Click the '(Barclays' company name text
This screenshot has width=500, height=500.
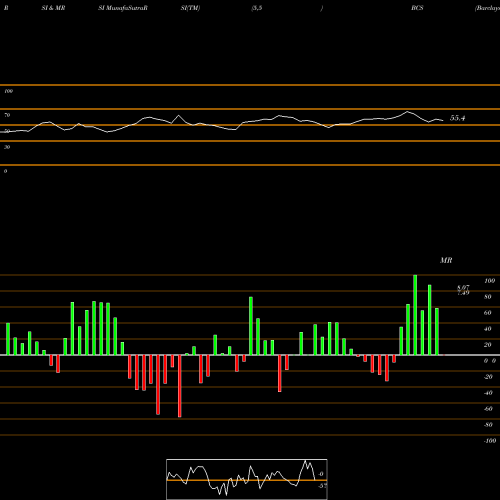487,8
